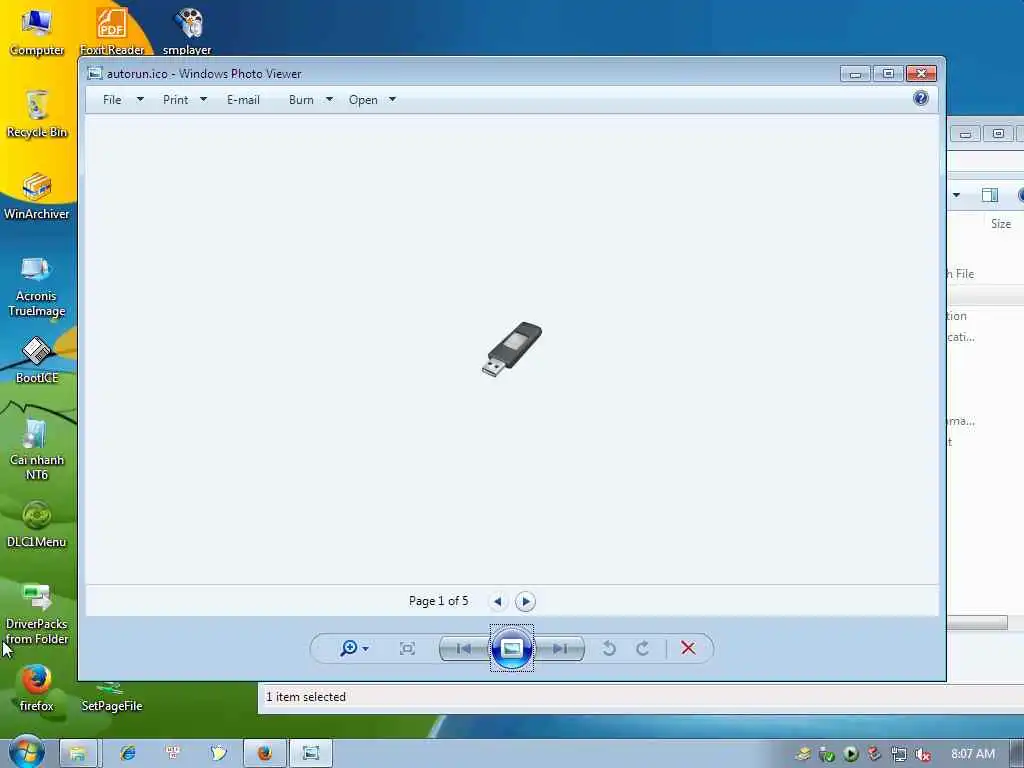This screenshot has height=768, width=1024.
Task: Go to next page of the icon
Action: tap(525, 601)
